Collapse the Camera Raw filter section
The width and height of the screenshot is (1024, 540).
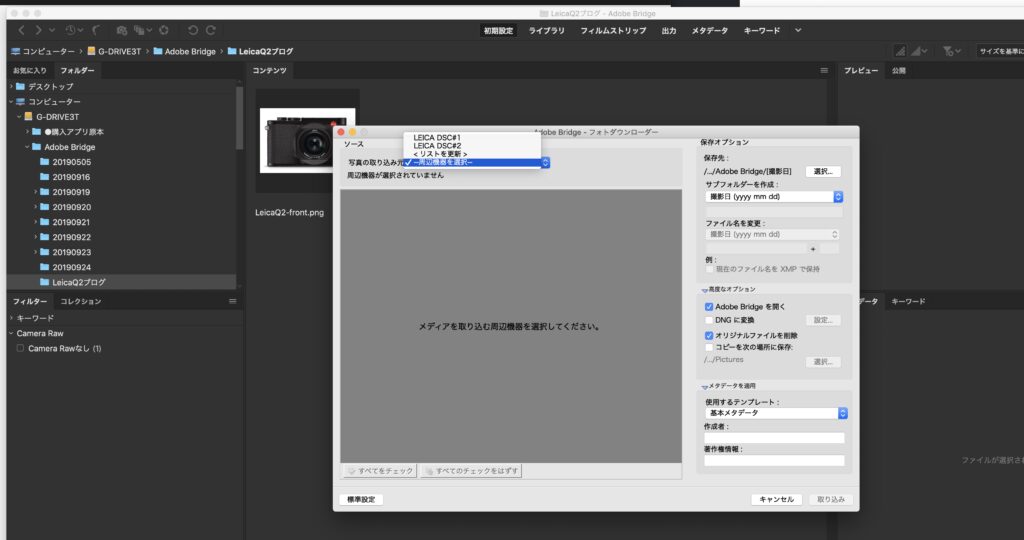tap(11, 333)
